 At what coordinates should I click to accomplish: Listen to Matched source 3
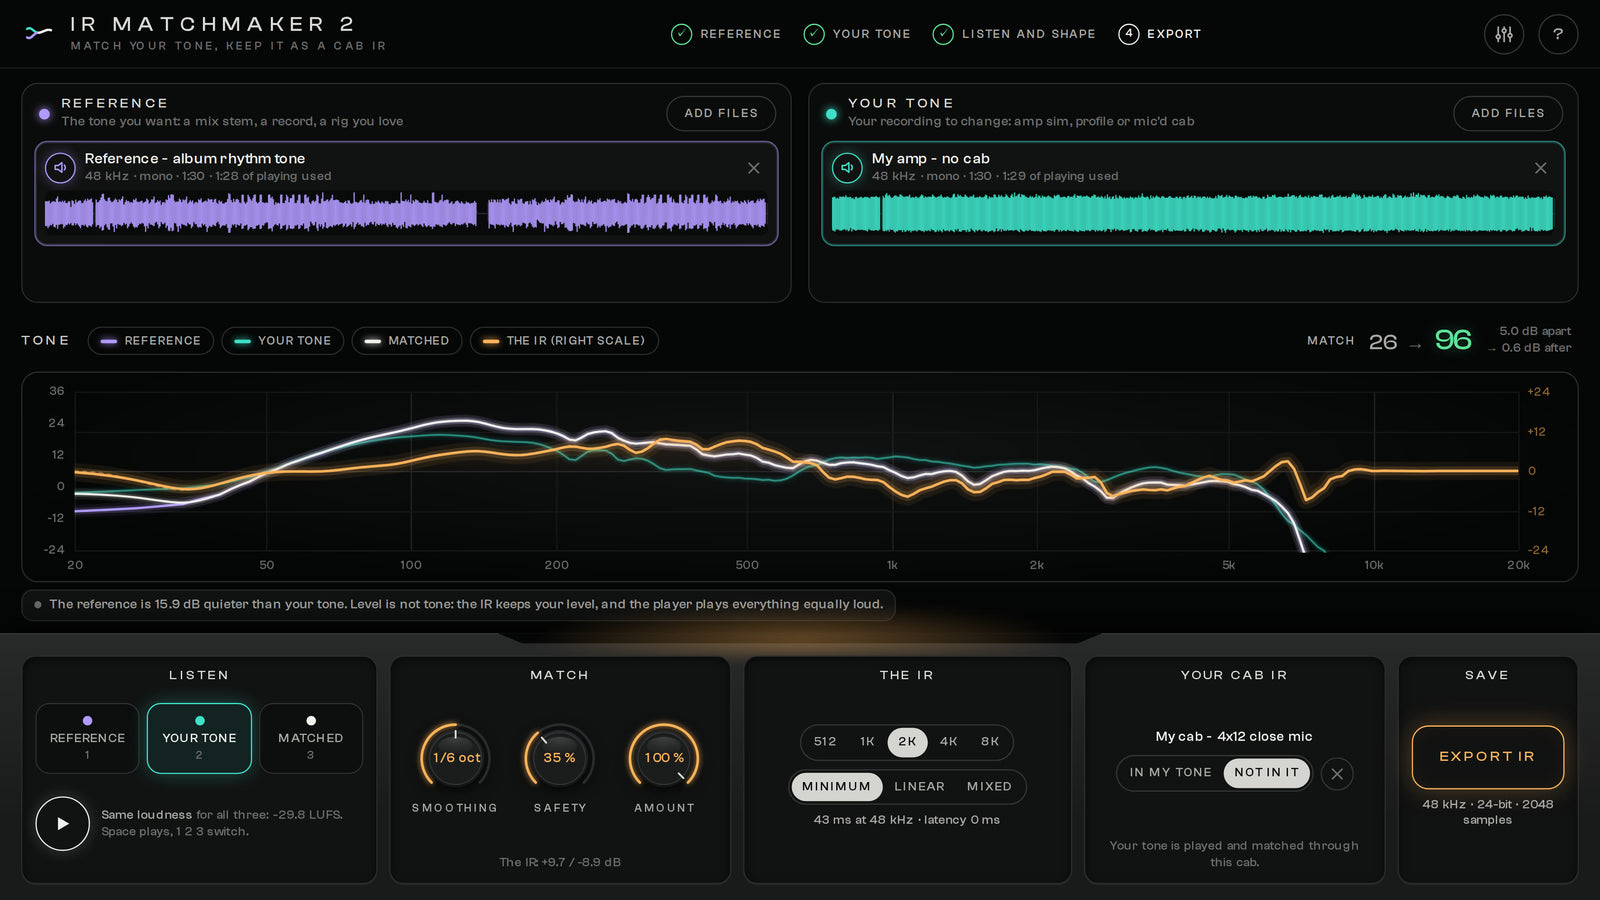(311, 738)
